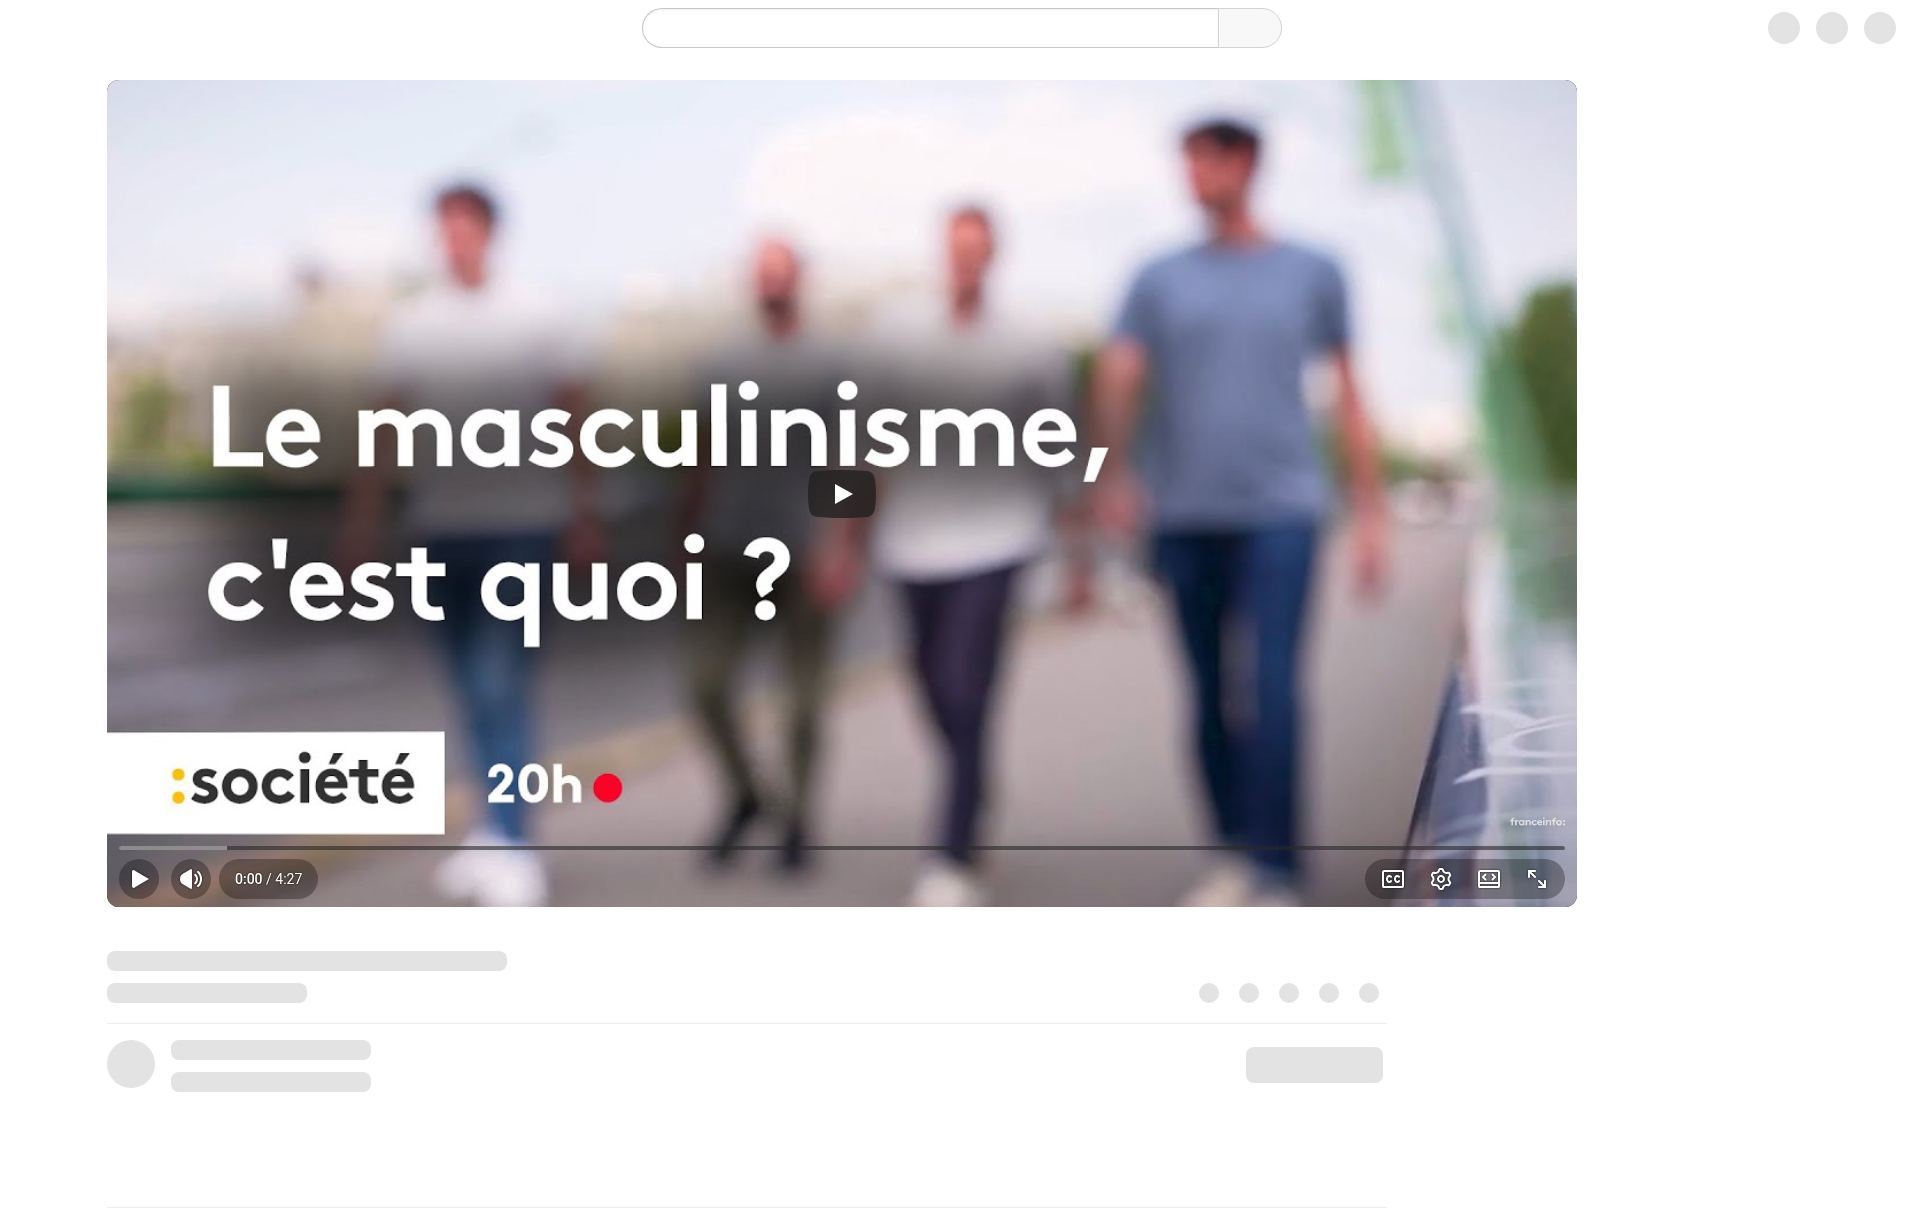Click the 0:00 / 4:27 time display
The image size is (1920, 1232).
(x=268, y=879)
